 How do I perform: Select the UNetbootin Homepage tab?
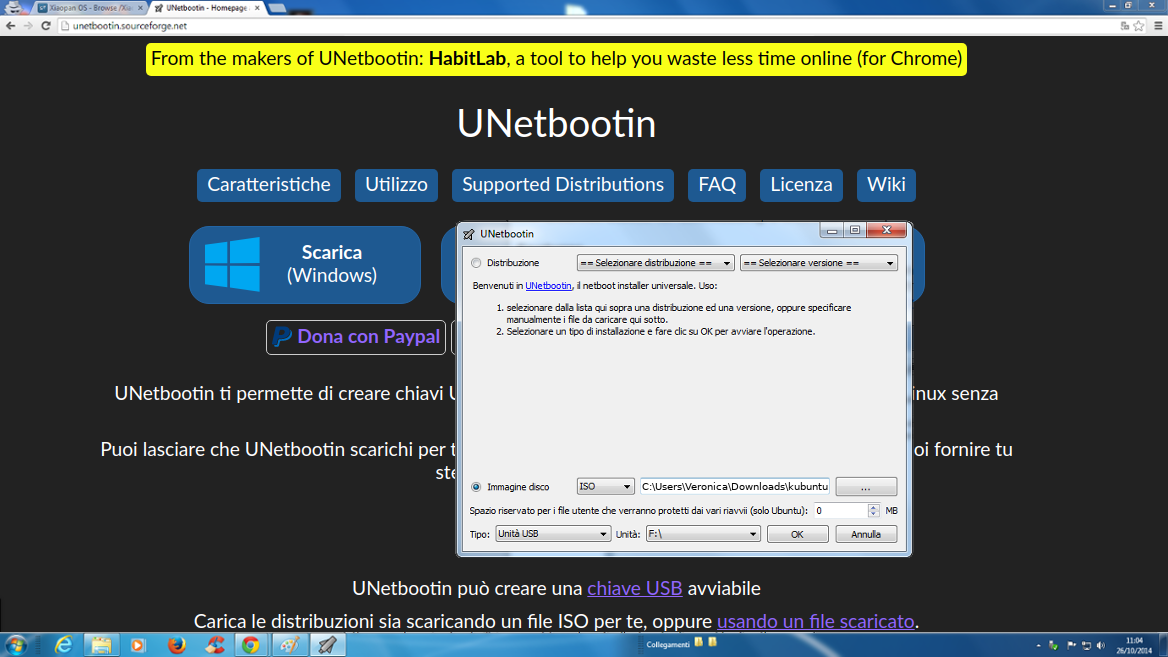206,8
